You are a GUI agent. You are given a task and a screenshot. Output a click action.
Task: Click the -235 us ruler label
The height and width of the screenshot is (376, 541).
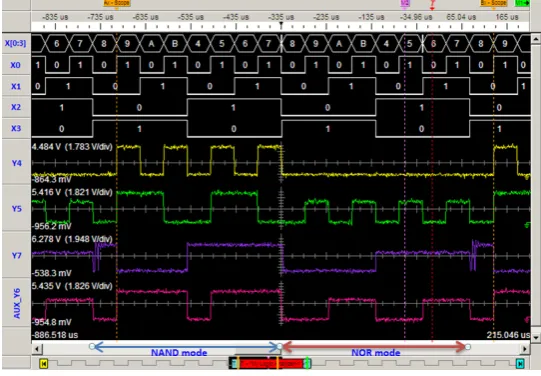click(x=326, y=17)
